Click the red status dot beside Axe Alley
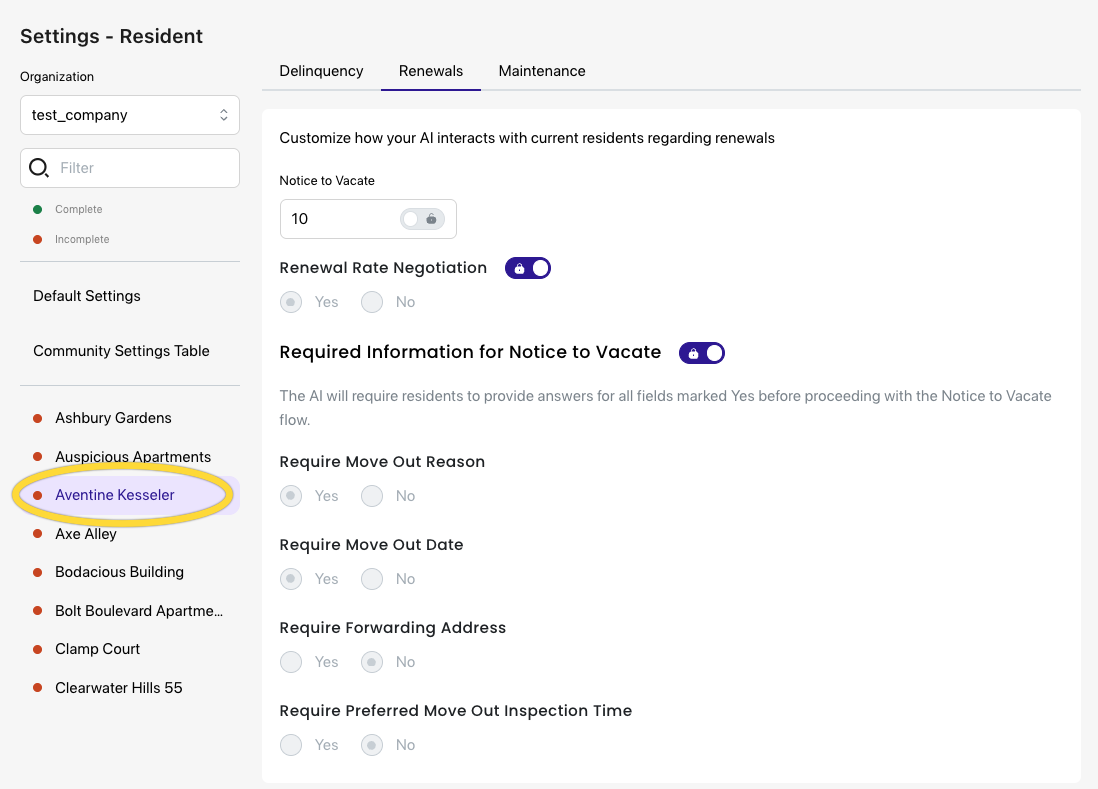Image resolution: width=1098 pixels, height=789 pixels. pos(38,534)
